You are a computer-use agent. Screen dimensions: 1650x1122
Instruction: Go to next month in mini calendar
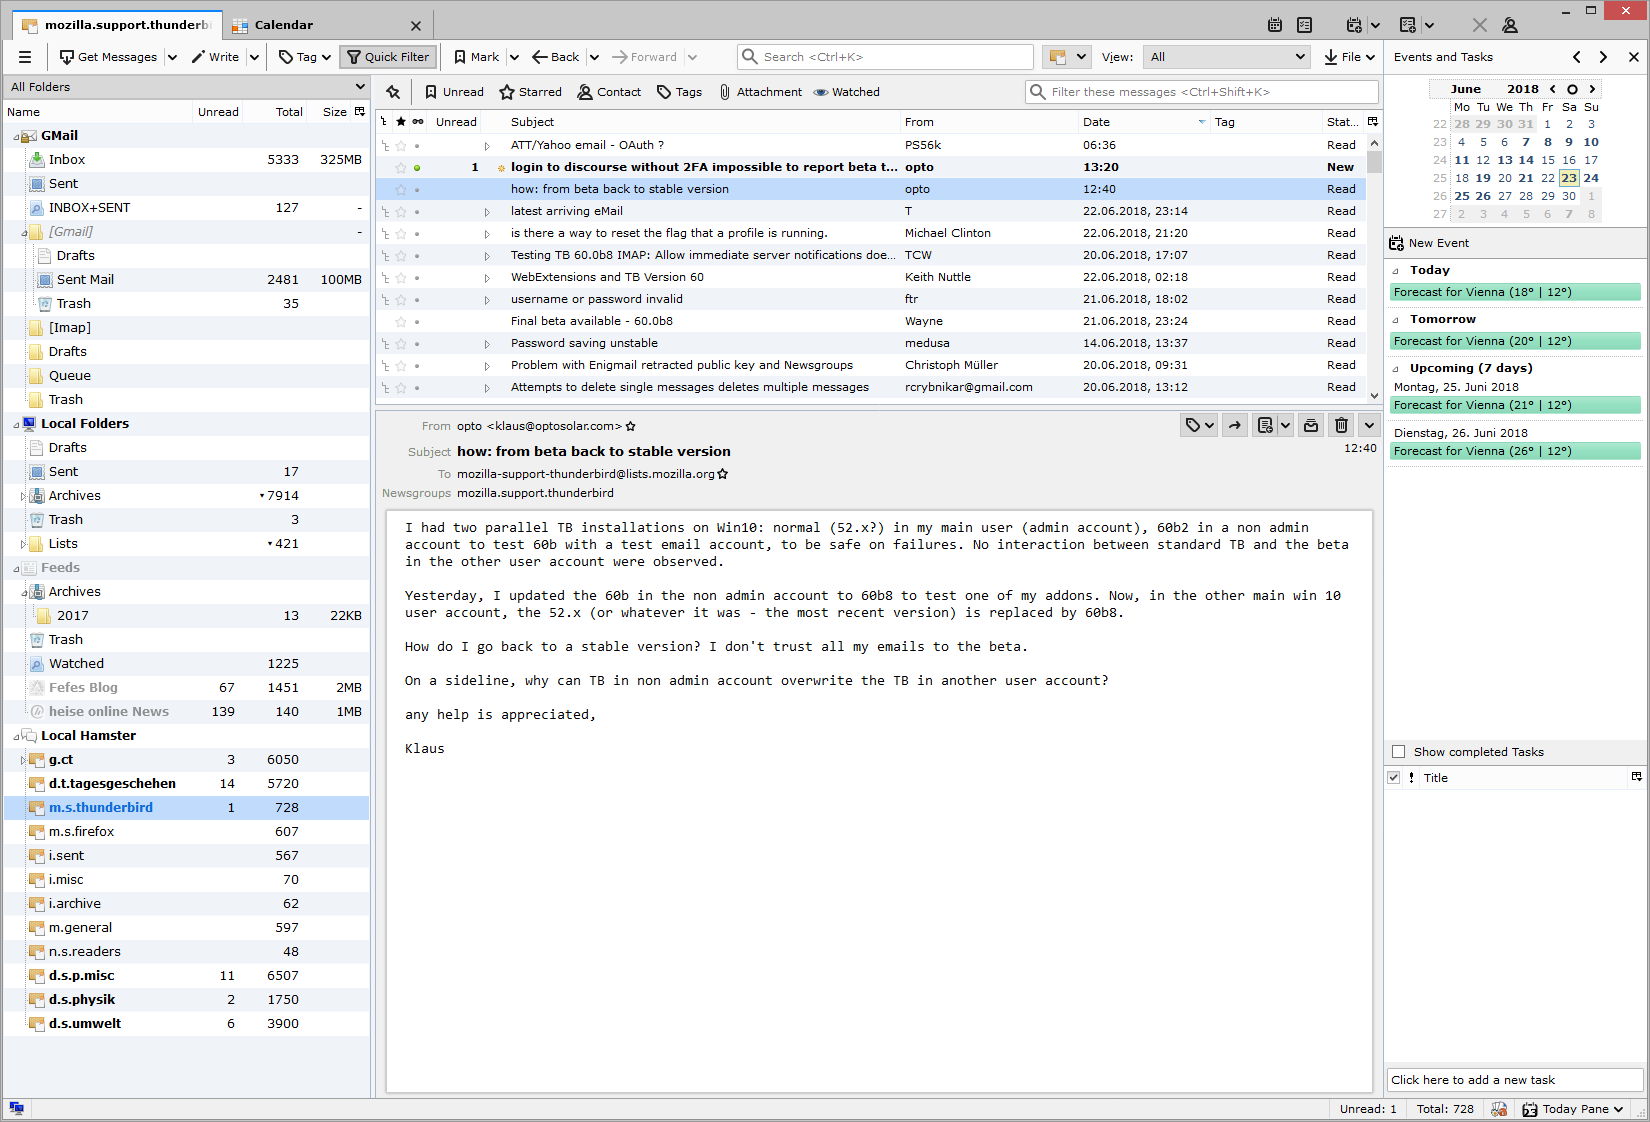pyautogui.click(x=1593, y=89)
